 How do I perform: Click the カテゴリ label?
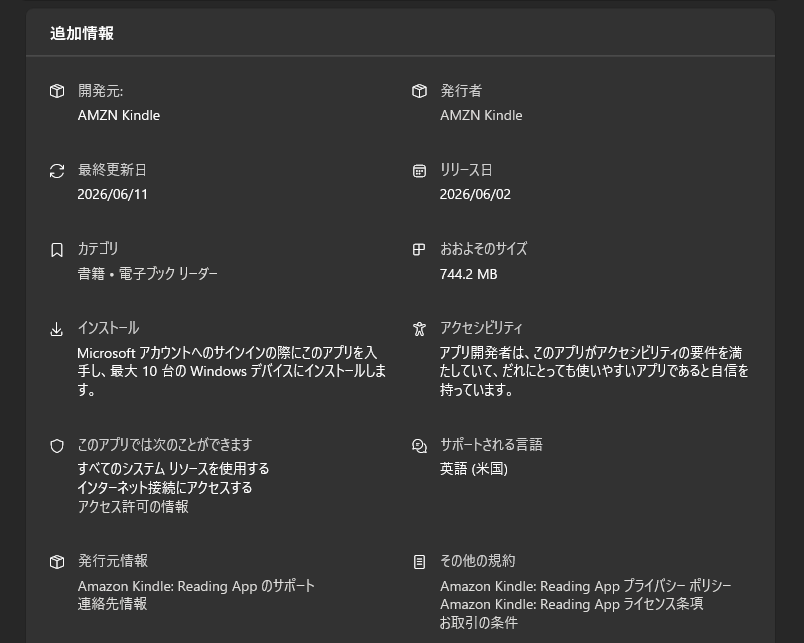click(98, 249)
